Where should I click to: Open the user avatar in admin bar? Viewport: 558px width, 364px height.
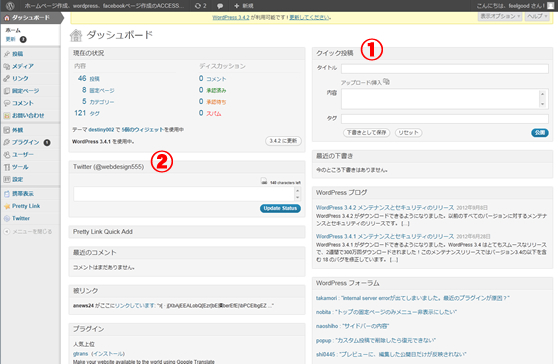551,6
